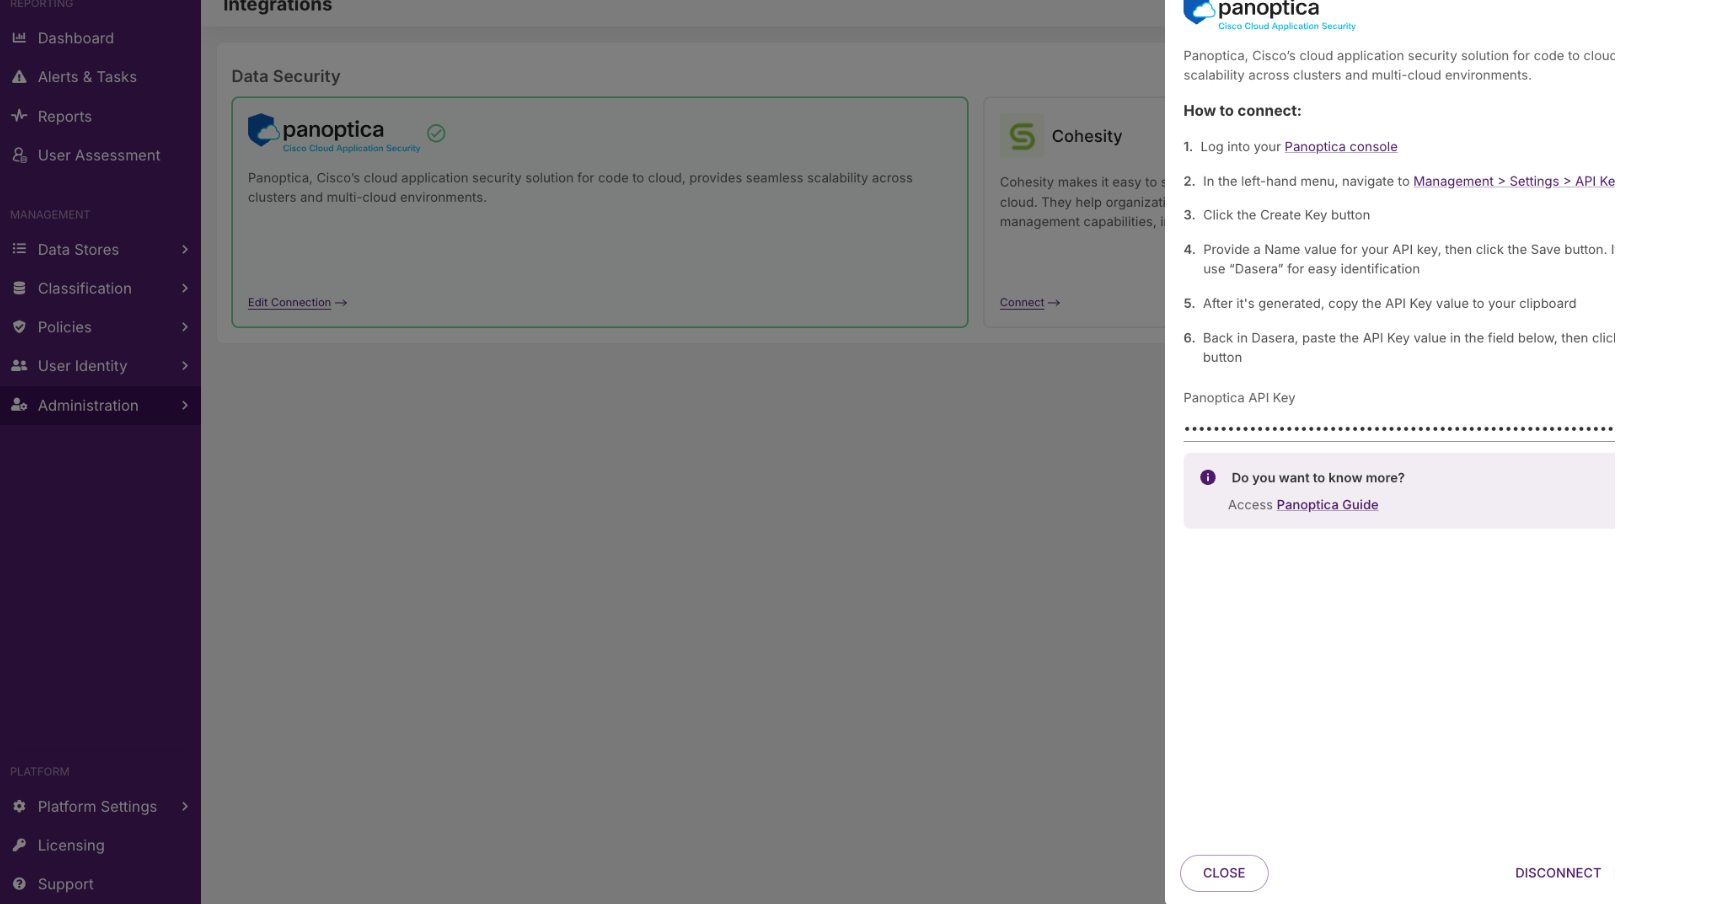Screen dimensions: 1721x904
Task: Click the 'Cohesity' card title
Action: pyautogui.click(x=1086, y=136)
